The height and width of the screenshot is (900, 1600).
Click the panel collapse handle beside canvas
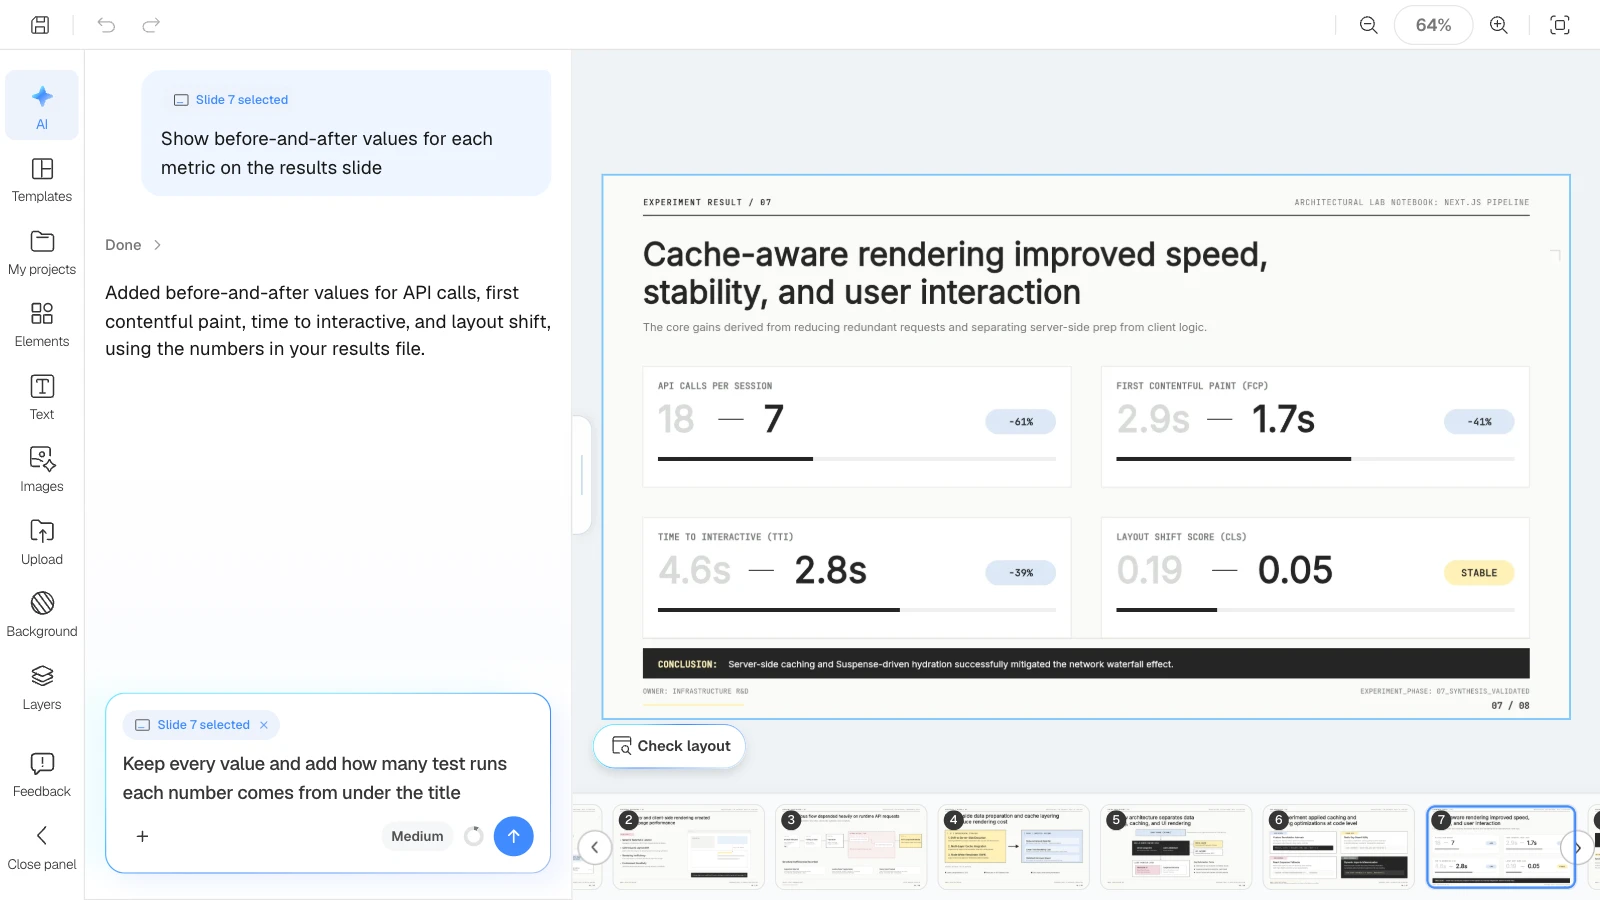pos(582,475)
